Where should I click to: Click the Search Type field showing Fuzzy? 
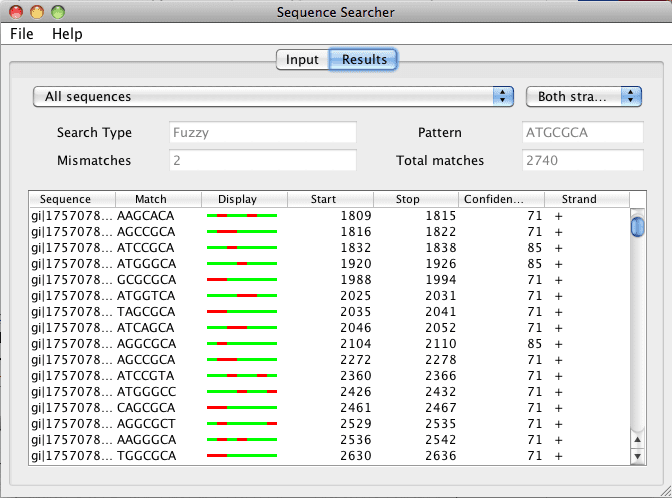262,133
